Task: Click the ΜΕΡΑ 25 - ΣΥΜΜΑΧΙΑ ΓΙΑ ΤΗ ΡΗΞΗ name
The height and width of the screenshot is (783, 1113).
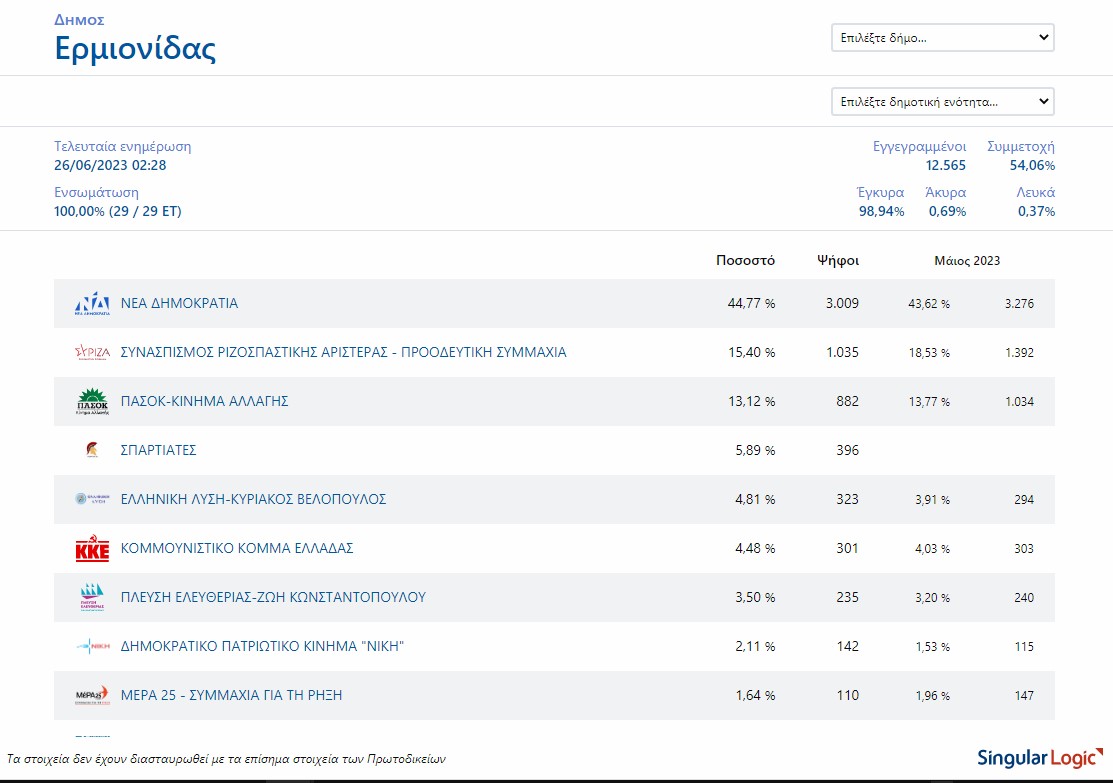Action: tap(231, 695)
